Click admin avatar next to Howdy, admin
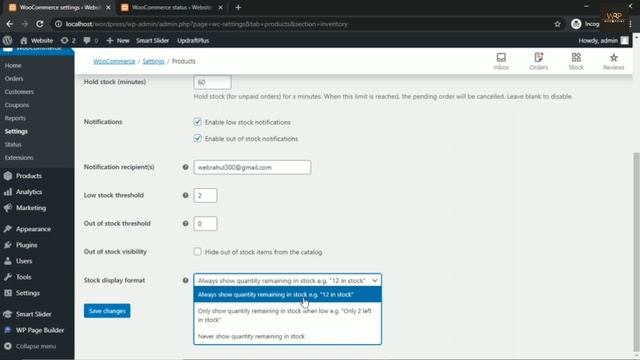The height and width of the screenshot is (360, 640). coord(624,40)
